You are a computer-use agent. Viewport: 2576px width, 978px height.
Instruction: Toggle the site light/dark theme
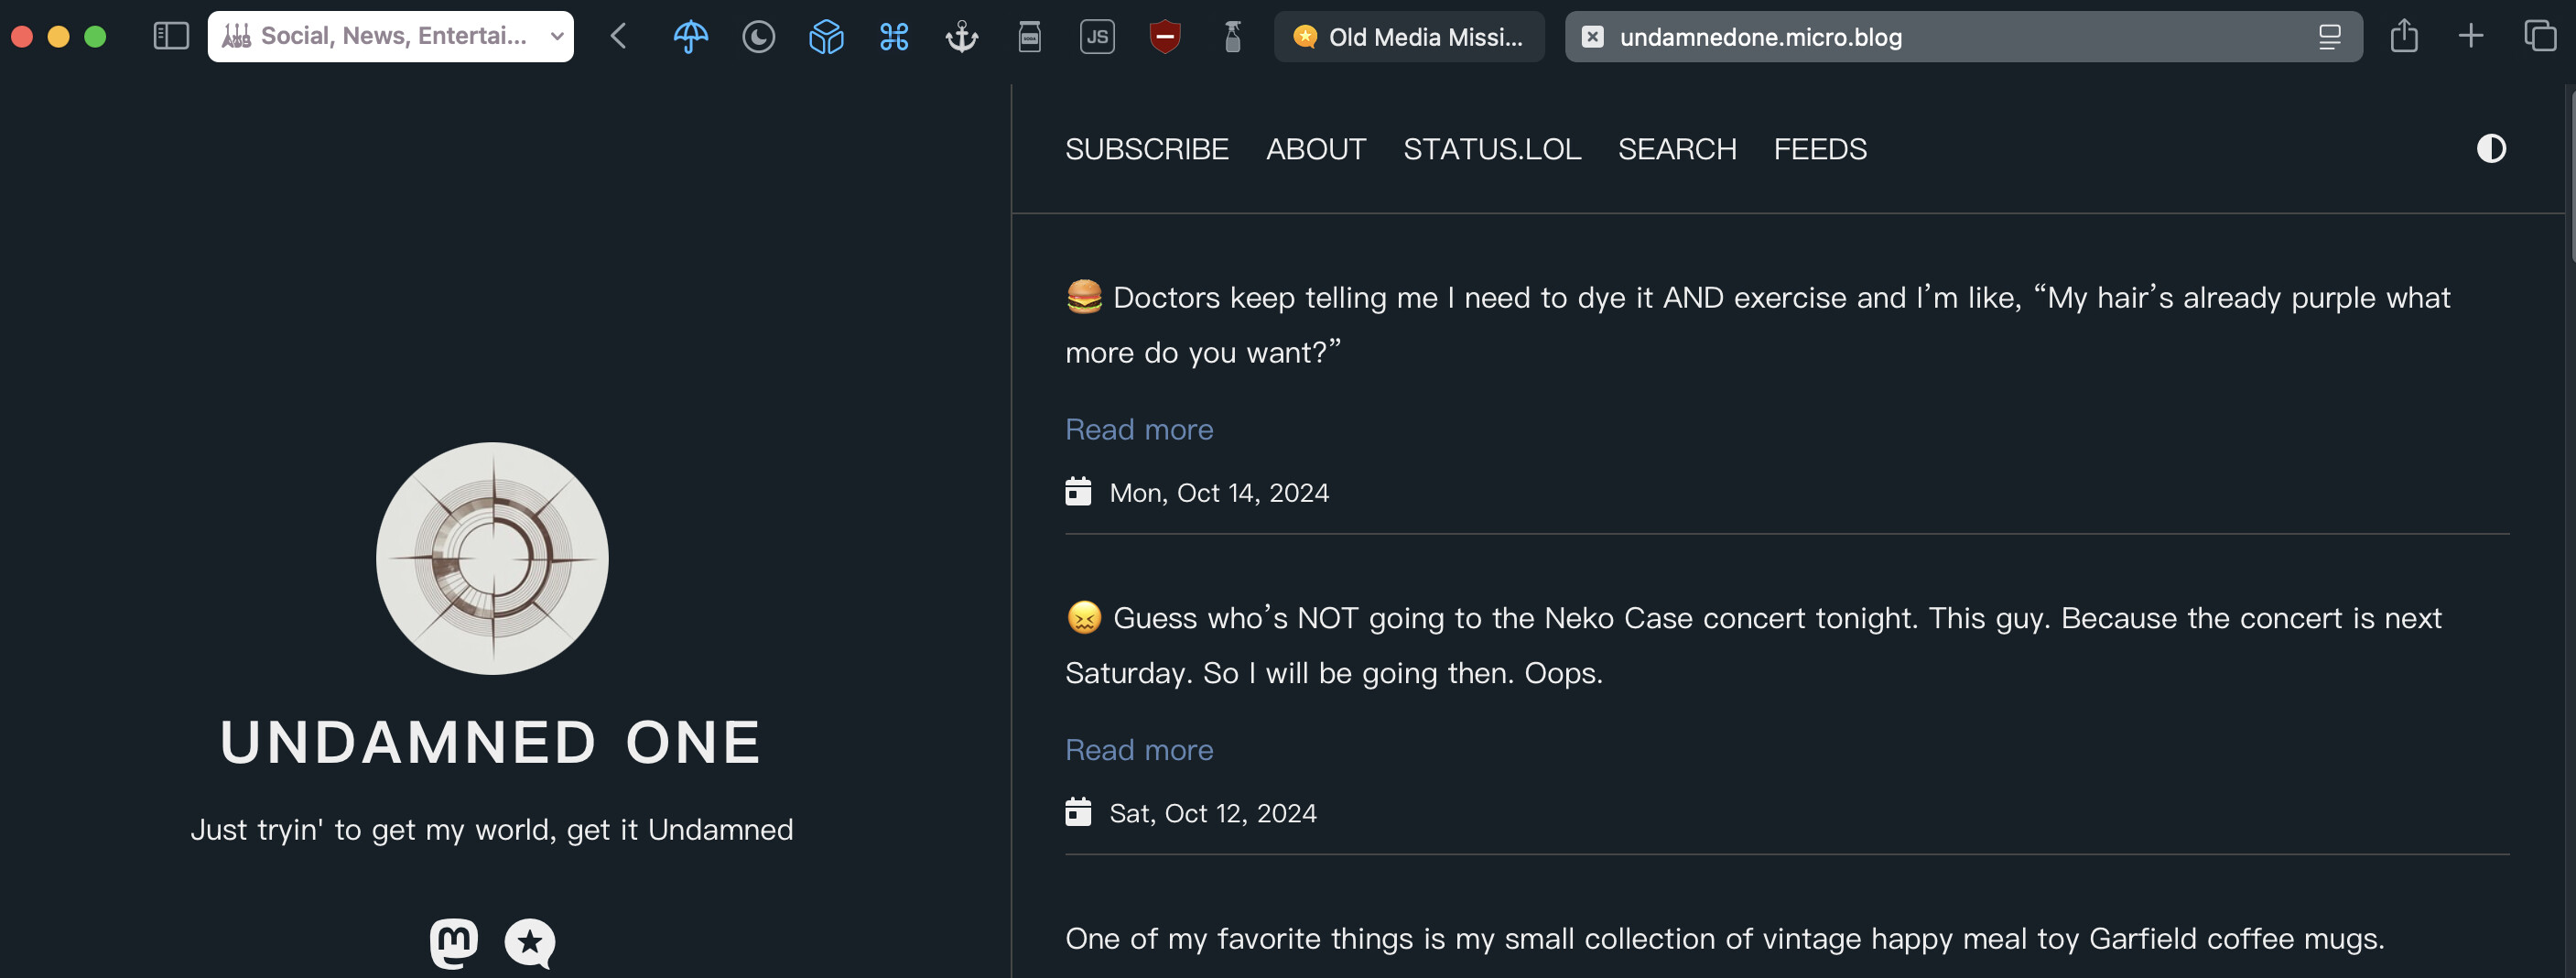(2490, 149)
